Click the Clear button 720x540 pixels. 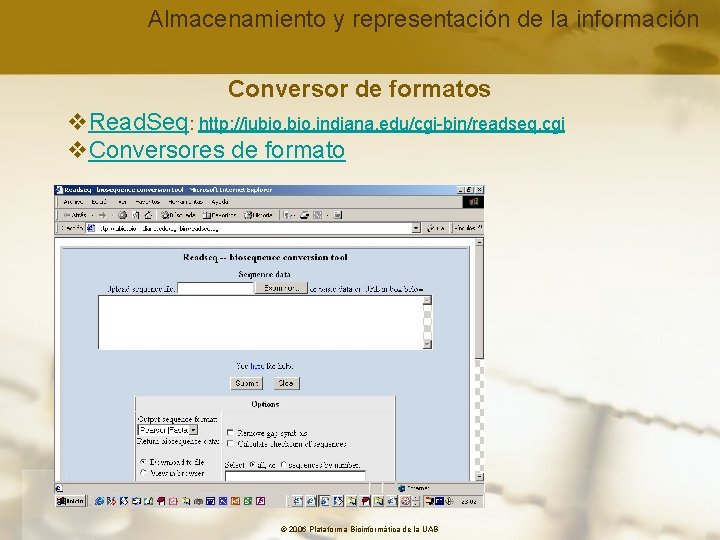coord(286,383)
